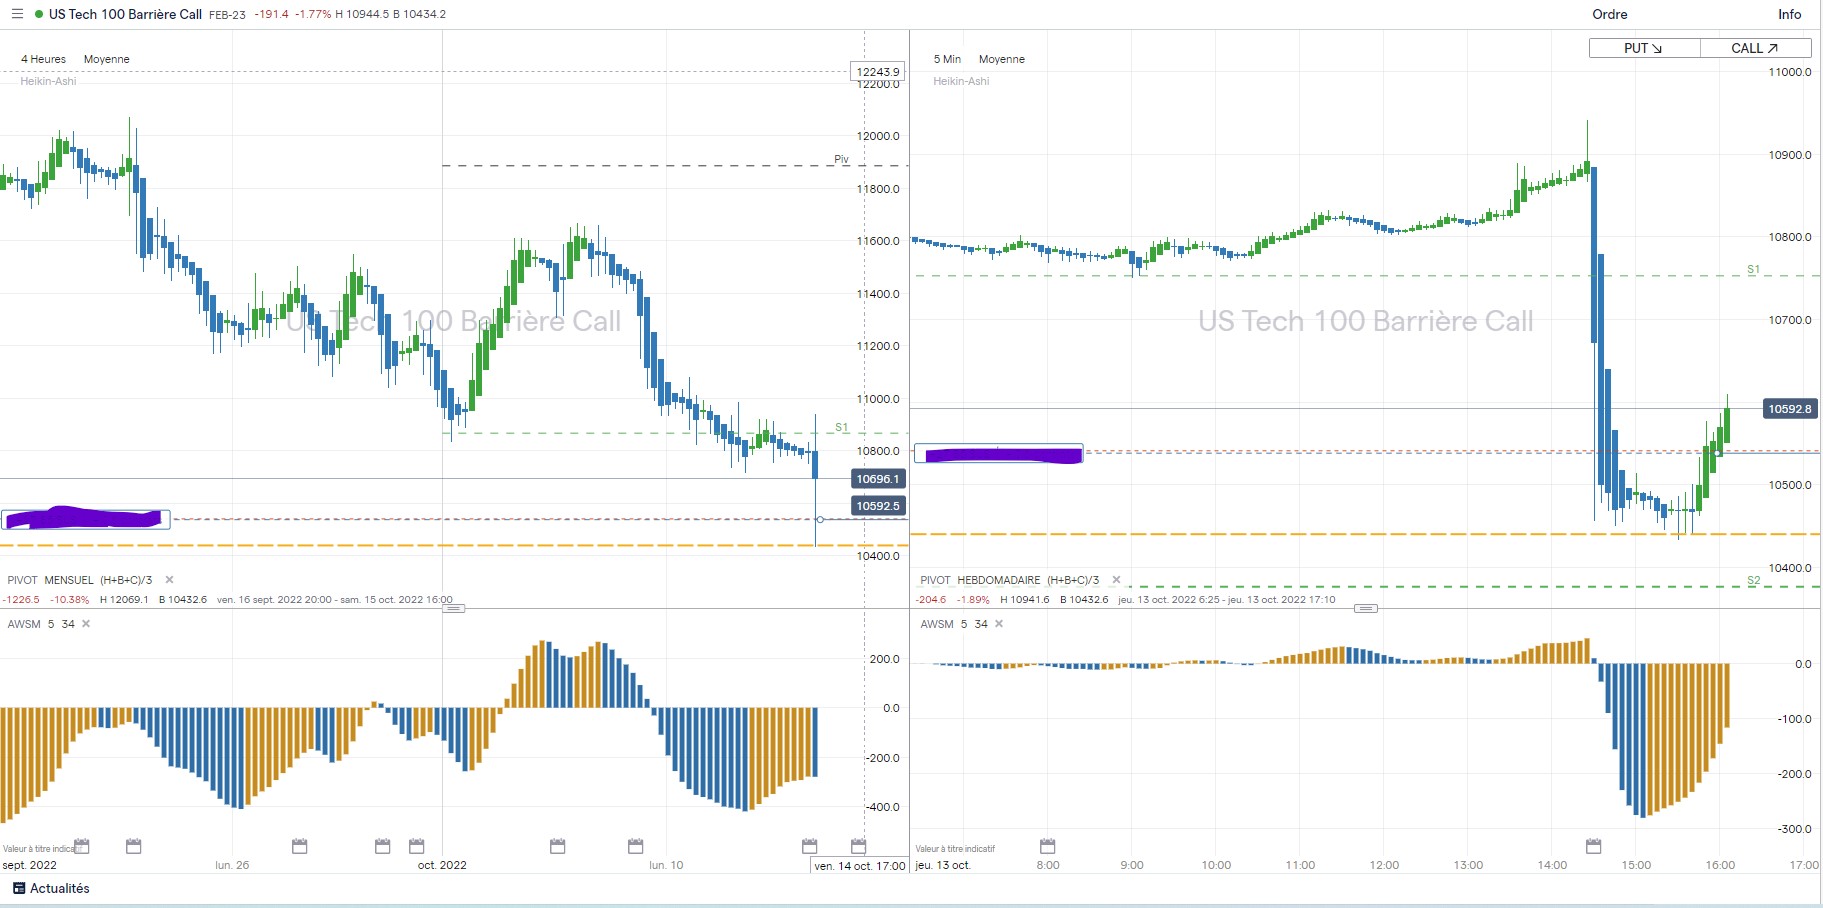This screenshot has width=1823, height=908.
Task: Switch to the Ordre tab
Action: [x=1609, y=14]
